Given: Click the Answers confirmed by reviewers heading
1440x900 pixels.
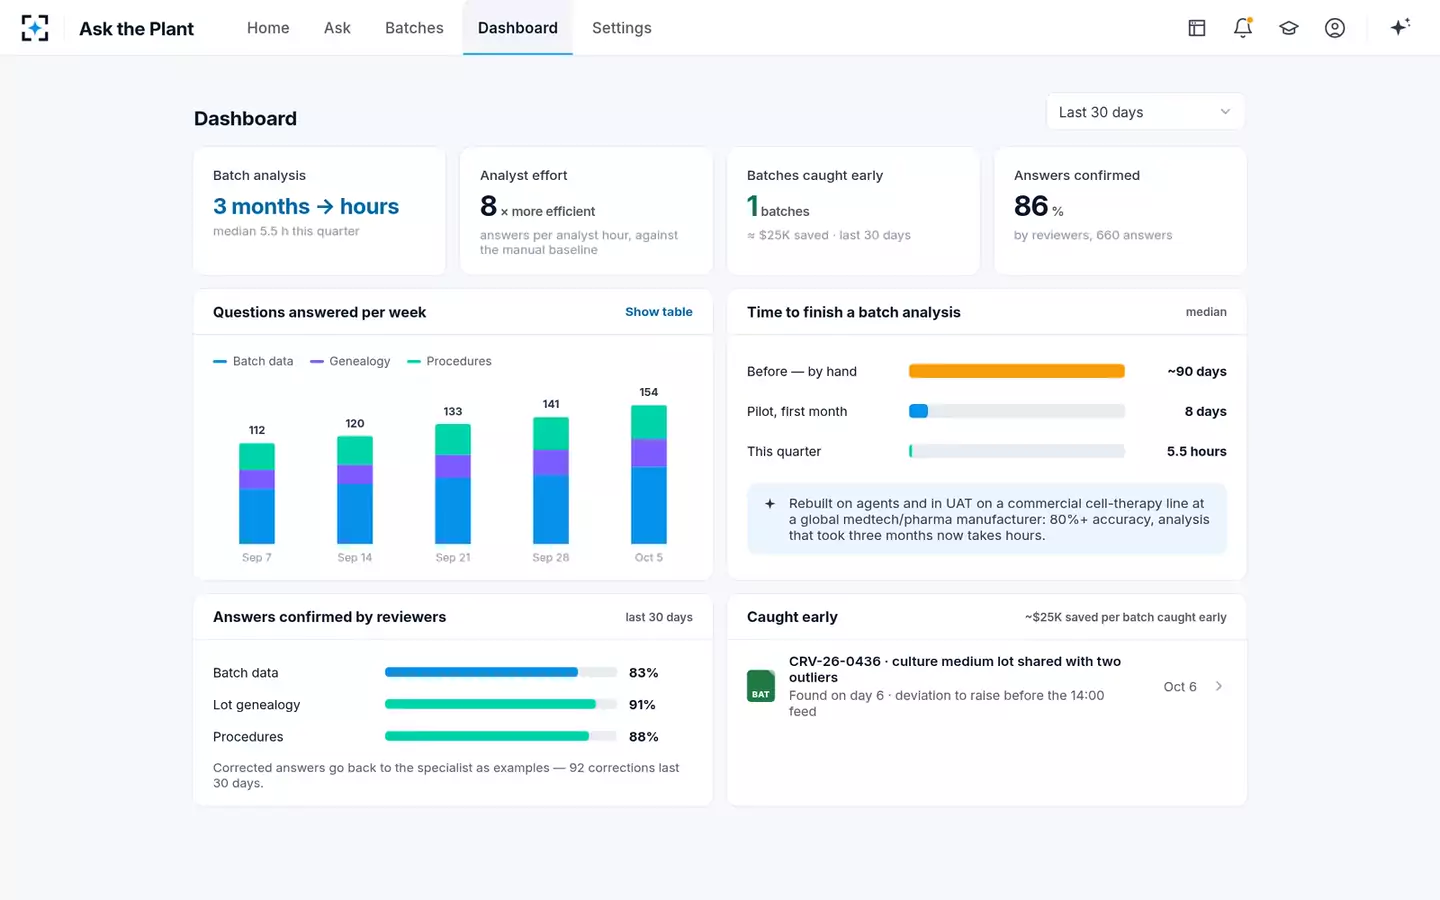Looking at the screenshot, I should [330, 617].
